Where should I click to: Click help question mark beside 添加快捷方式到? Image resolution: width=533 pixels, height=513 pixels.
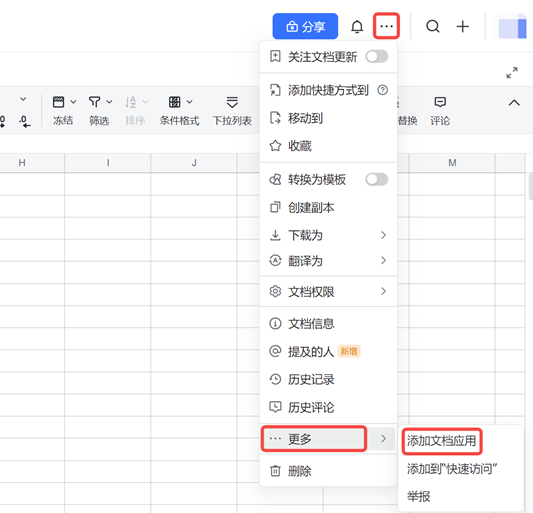[382, 90]
